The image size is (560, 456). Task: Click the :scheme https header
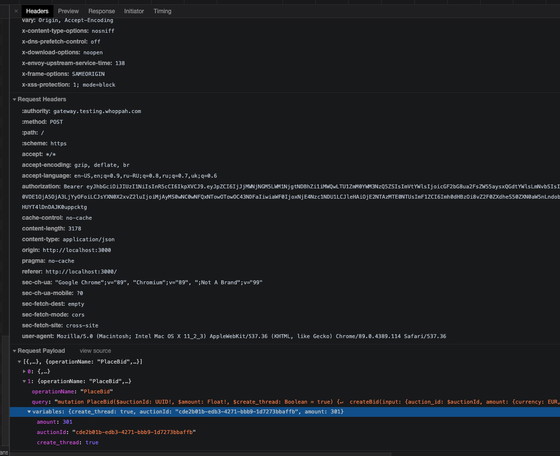pyautogui.click(x=44, y=143)
